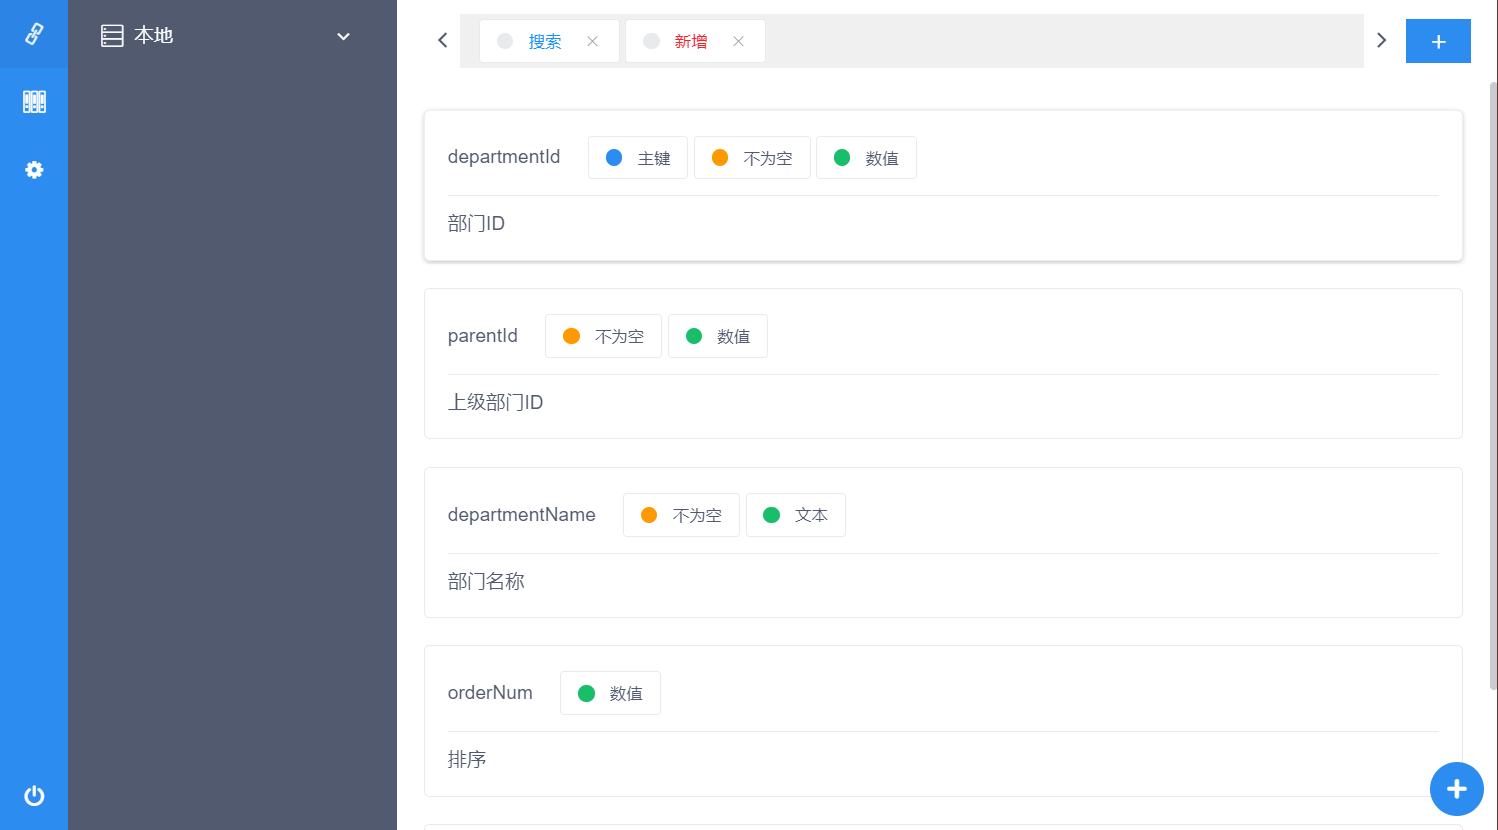Click the parentId field name
The height and width of the screenshot is (830, 1498).
pos(483,336)
